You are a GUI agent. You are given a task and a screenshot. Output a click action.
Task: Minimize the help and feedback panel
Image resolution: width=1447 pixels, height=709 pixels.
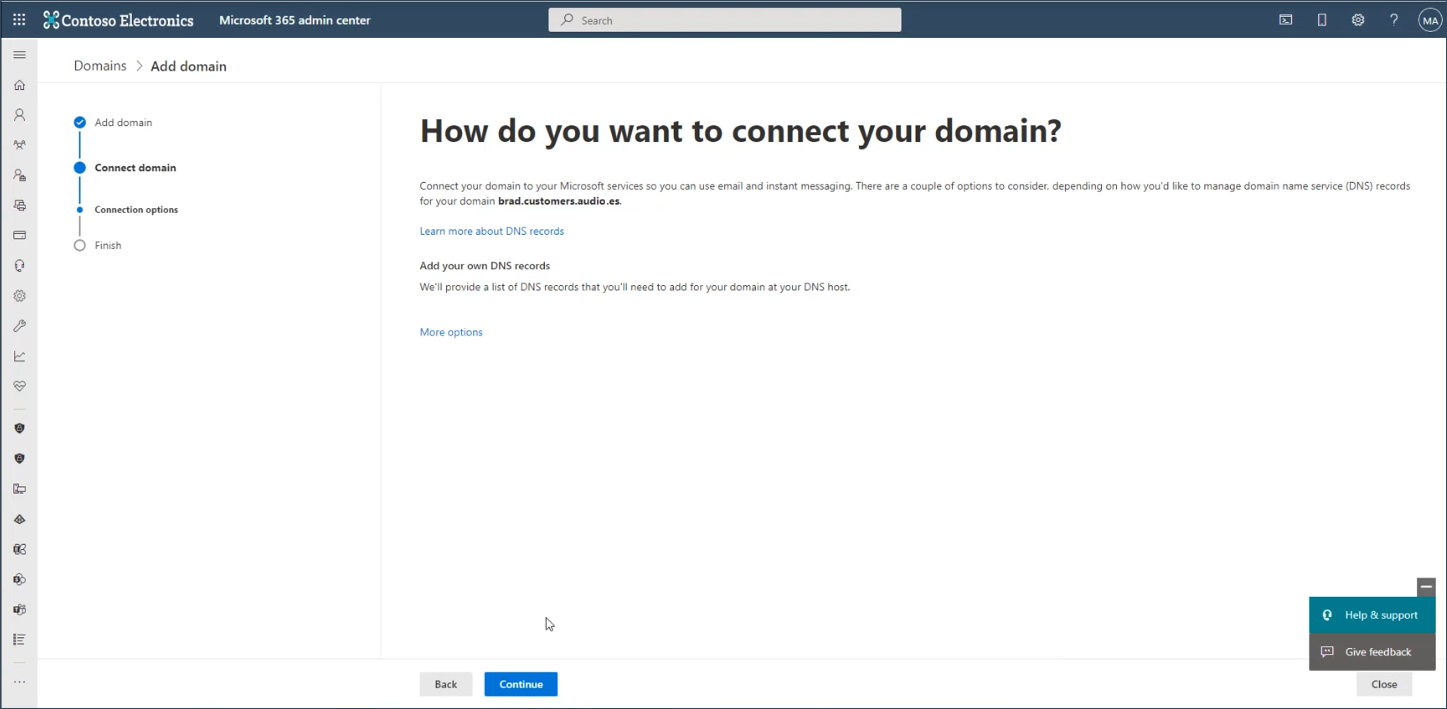tap(1426, 587)
